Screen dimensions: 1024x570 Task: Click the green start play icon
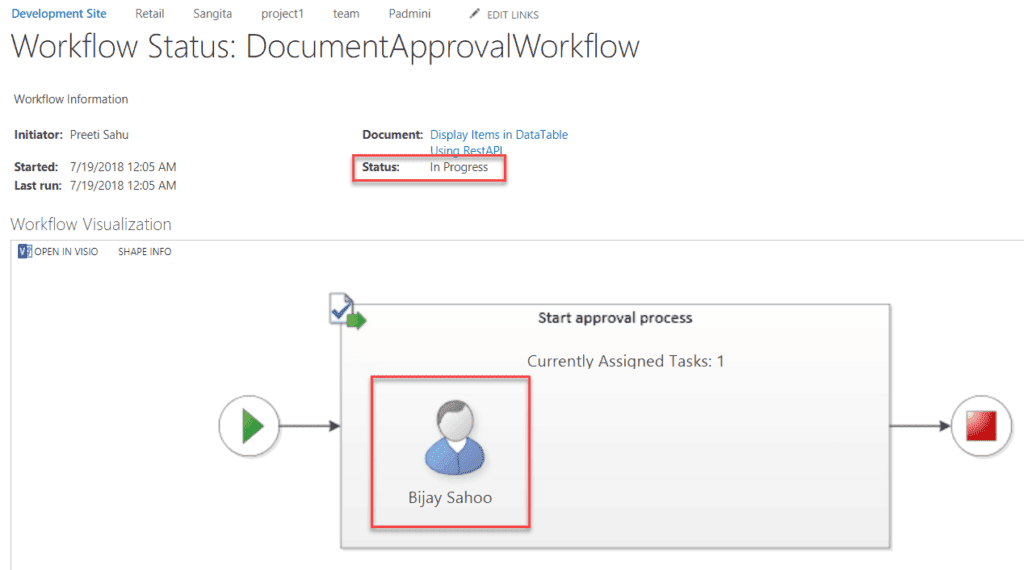[249, 426]
